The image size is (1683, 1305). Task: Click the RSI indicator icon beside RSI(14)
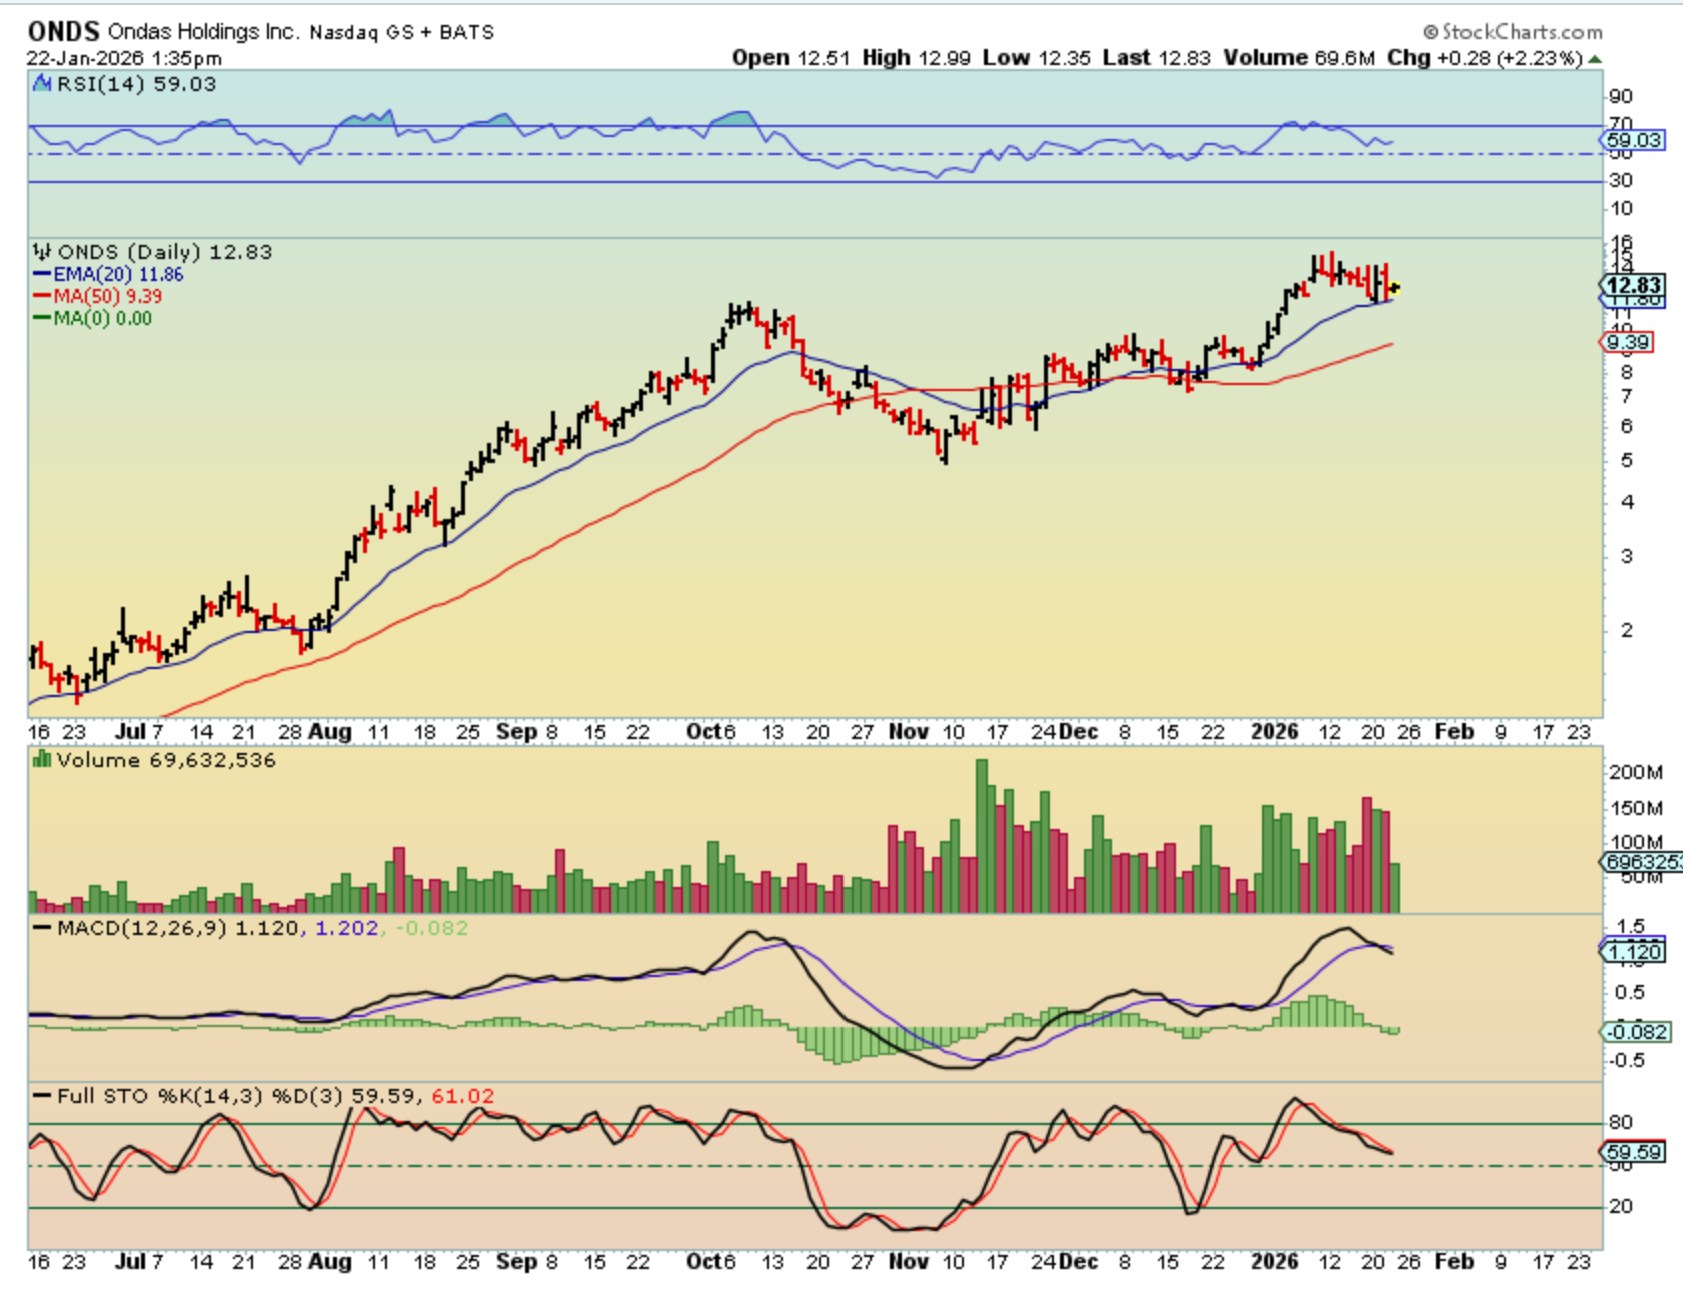[x=42, y=84]
